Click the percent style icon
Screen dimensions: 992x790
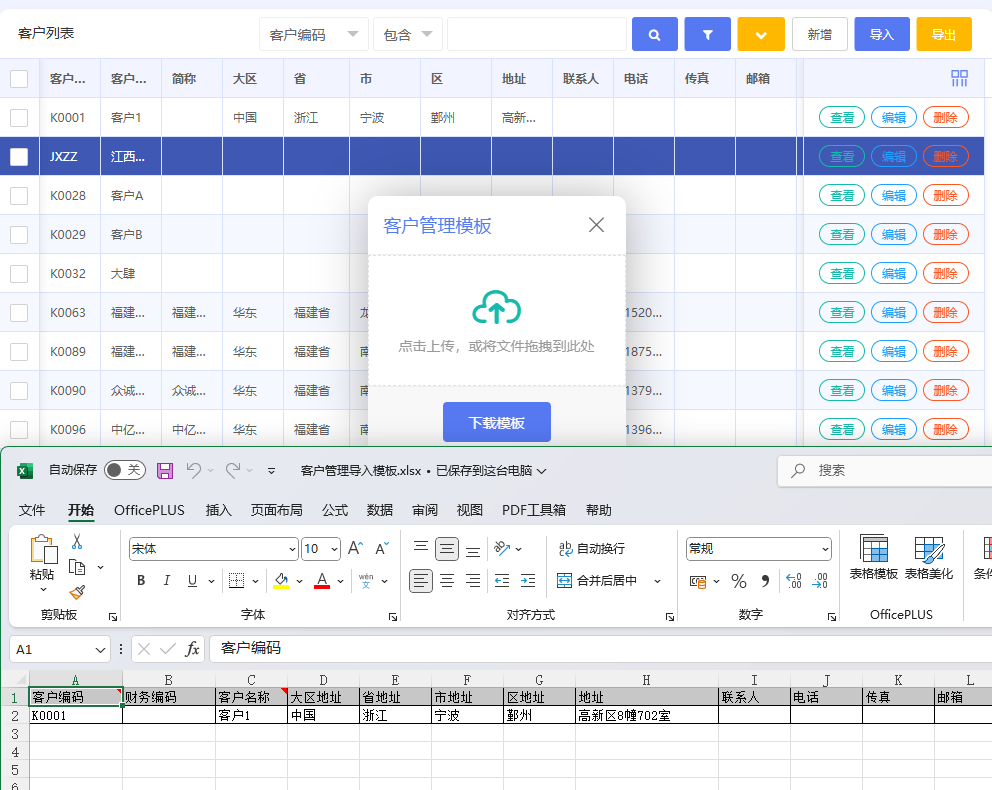coord(739,581)
